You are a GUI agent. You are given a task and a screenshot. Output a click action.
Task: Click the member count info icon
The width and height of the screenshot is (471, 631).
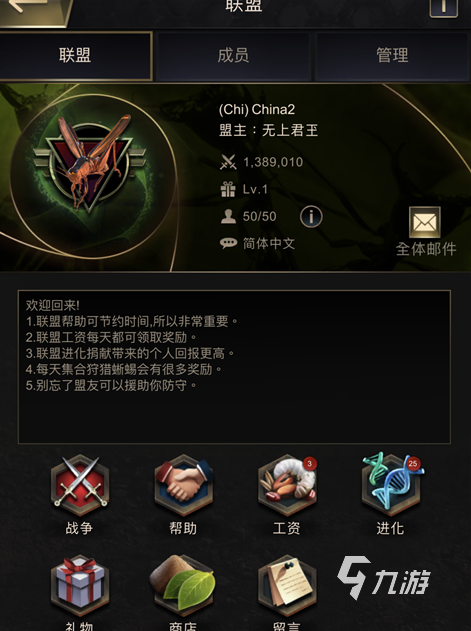pos(311,217)
